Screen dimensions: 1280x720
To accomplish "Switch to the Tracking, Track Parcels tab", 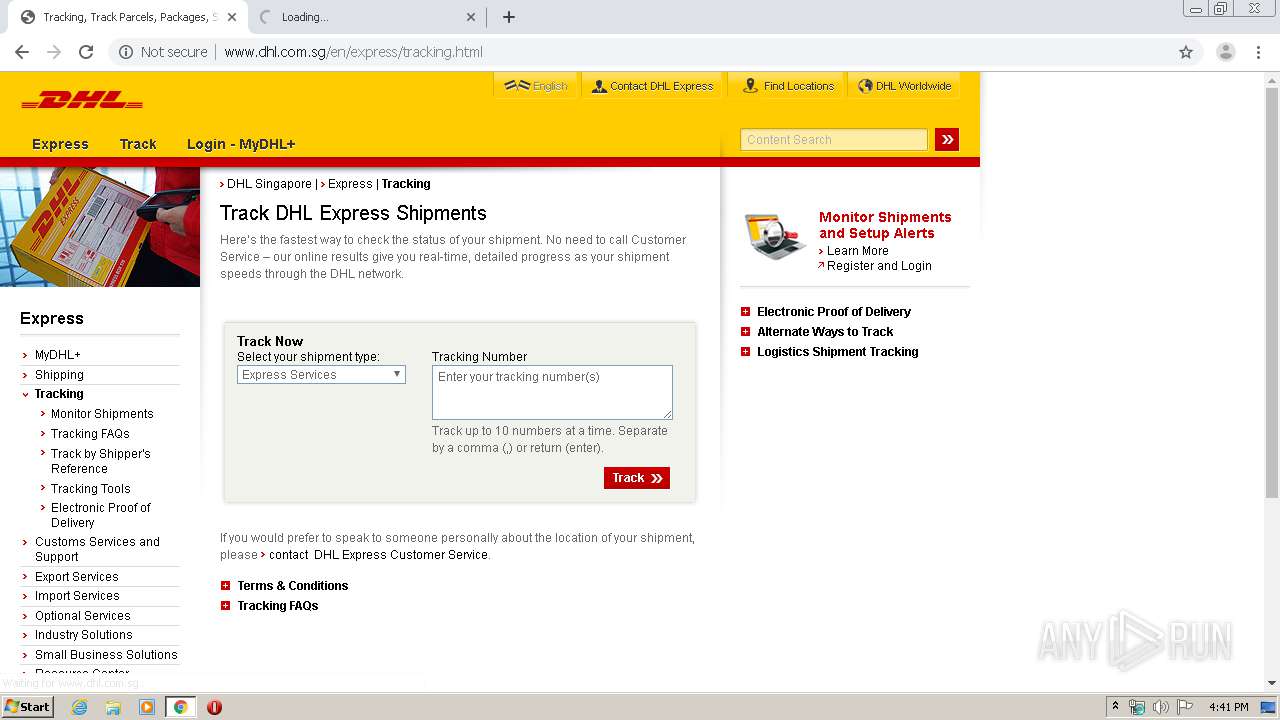I will click(127, 17).
